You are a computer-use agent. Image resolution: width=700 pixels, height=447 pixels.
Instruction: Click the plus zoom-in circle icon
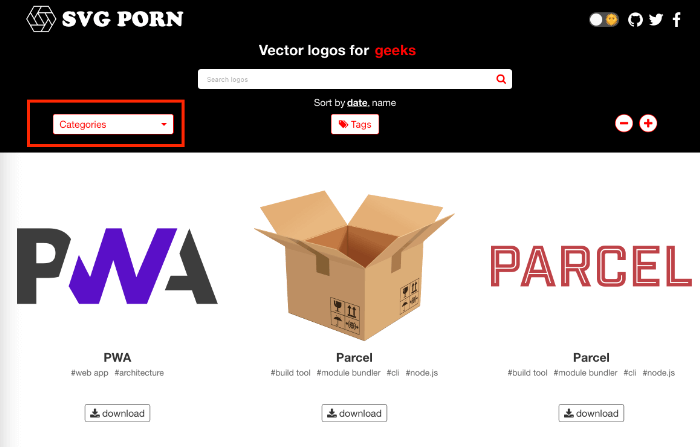point(648,123)
